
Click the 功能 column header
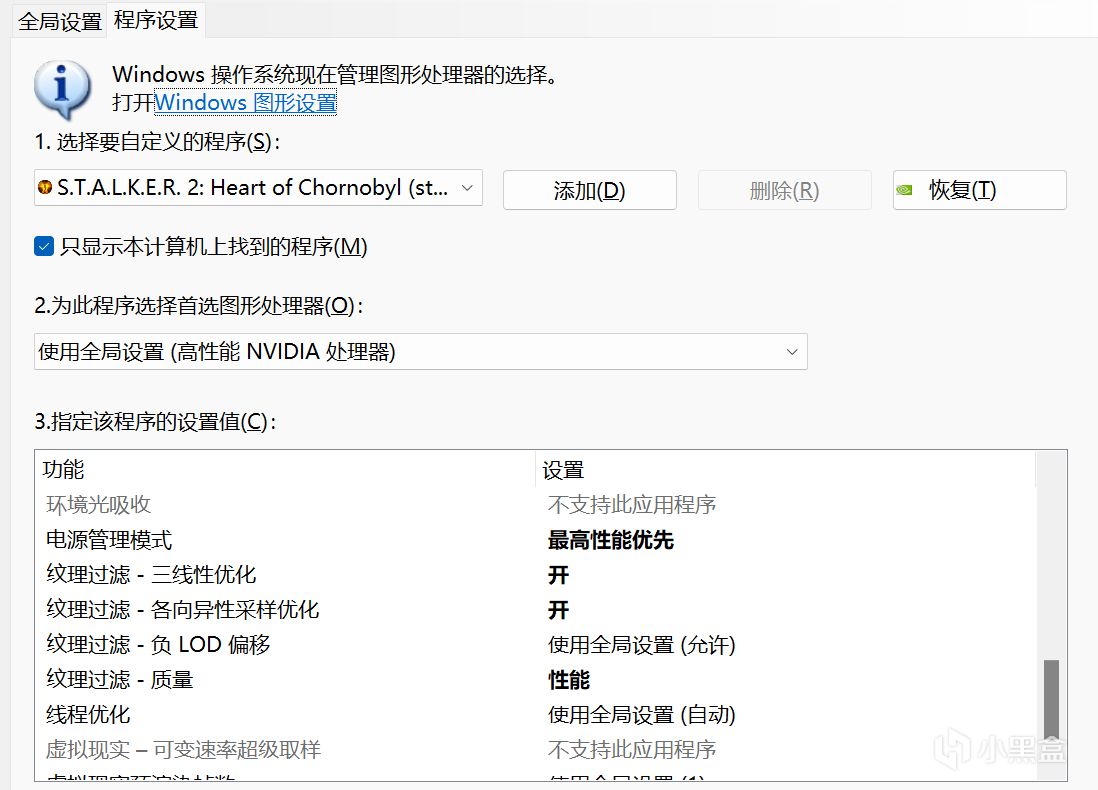[64, 469]
